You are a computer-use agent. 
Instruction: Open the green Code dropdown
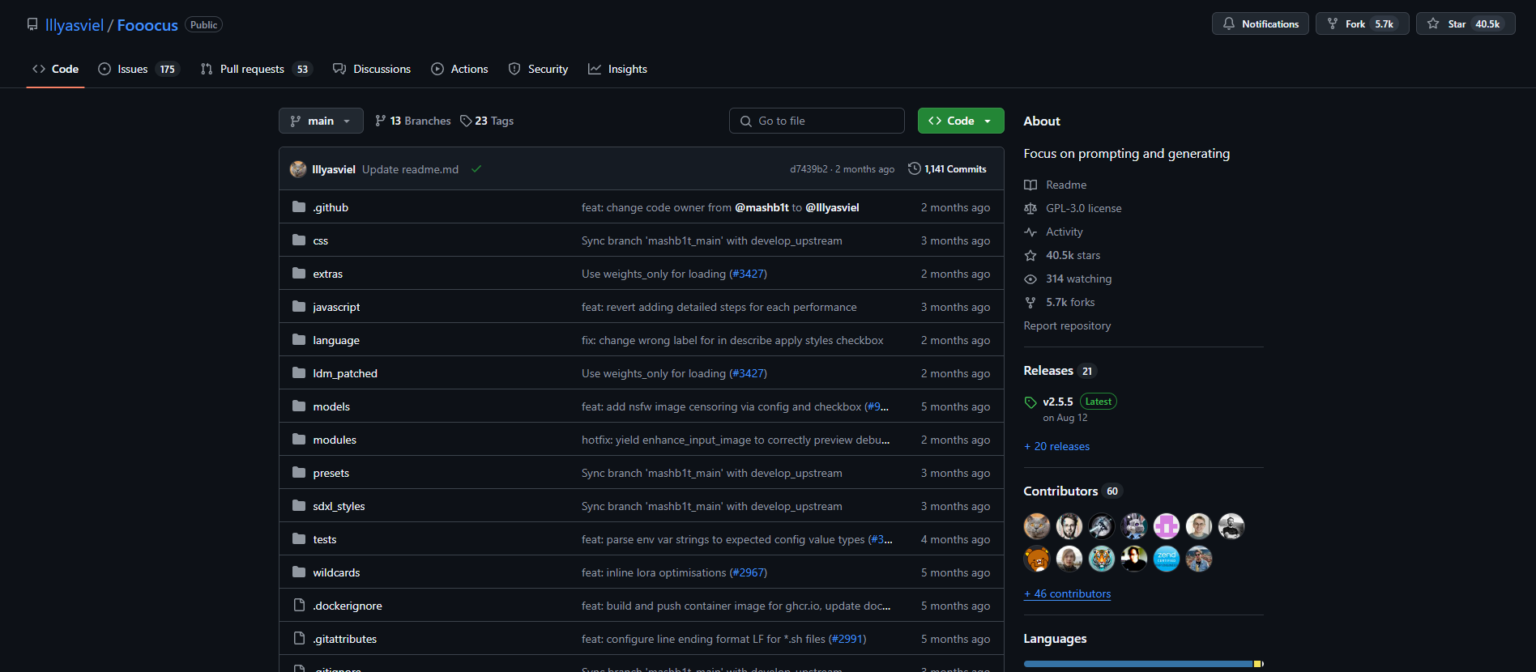coord(960,120)
